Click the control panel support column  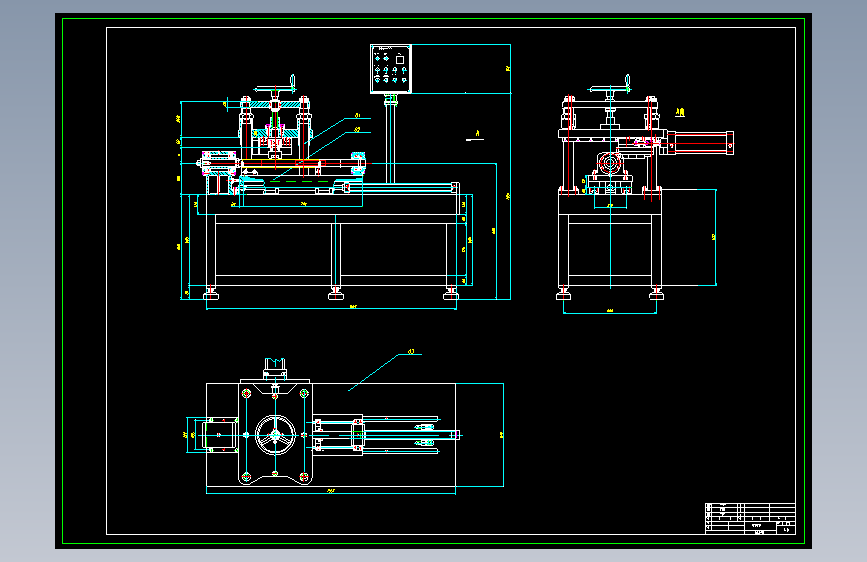391,138
